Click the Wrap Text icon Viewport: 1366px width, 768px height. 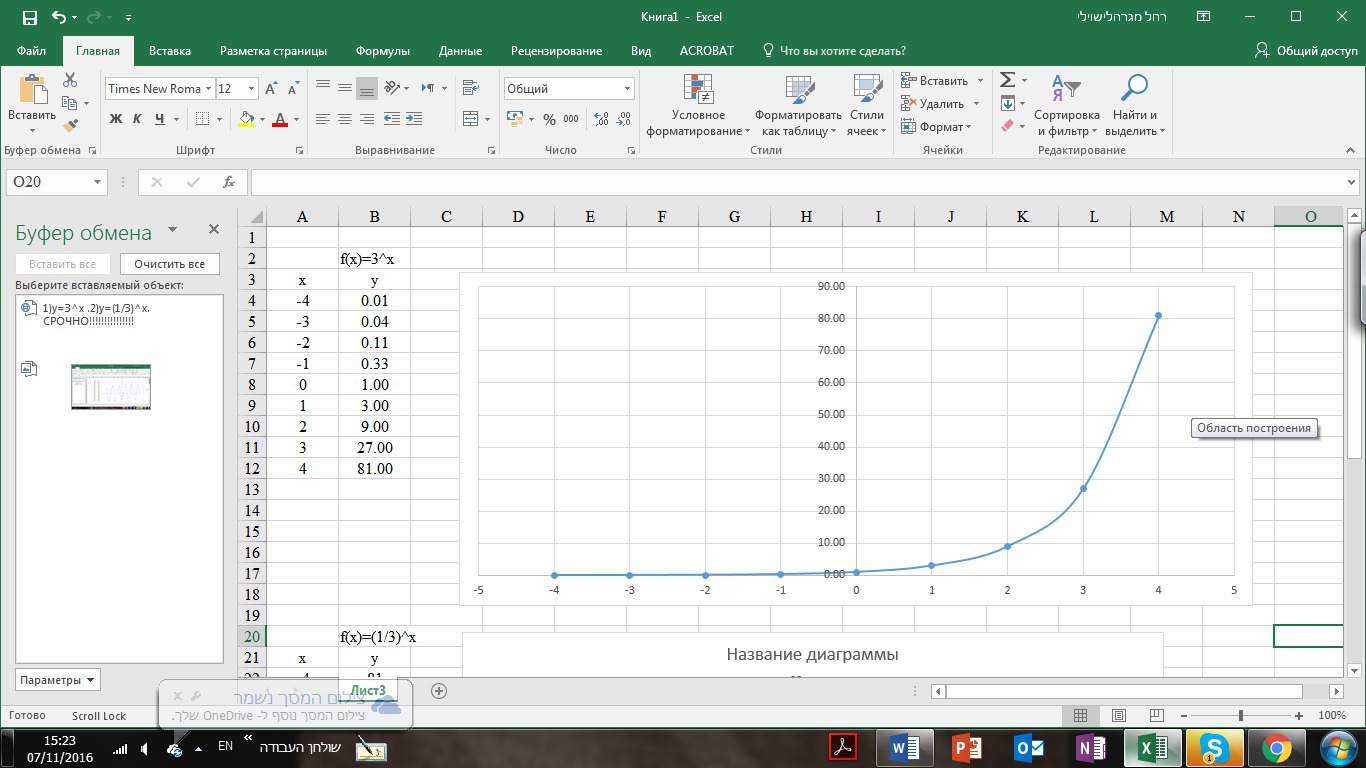(470, 88)
